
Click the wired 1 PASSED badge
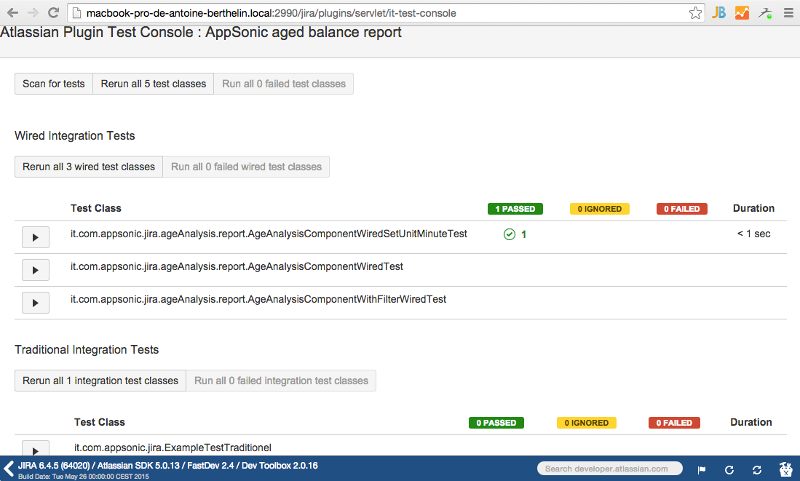click(x=515, y=209)
